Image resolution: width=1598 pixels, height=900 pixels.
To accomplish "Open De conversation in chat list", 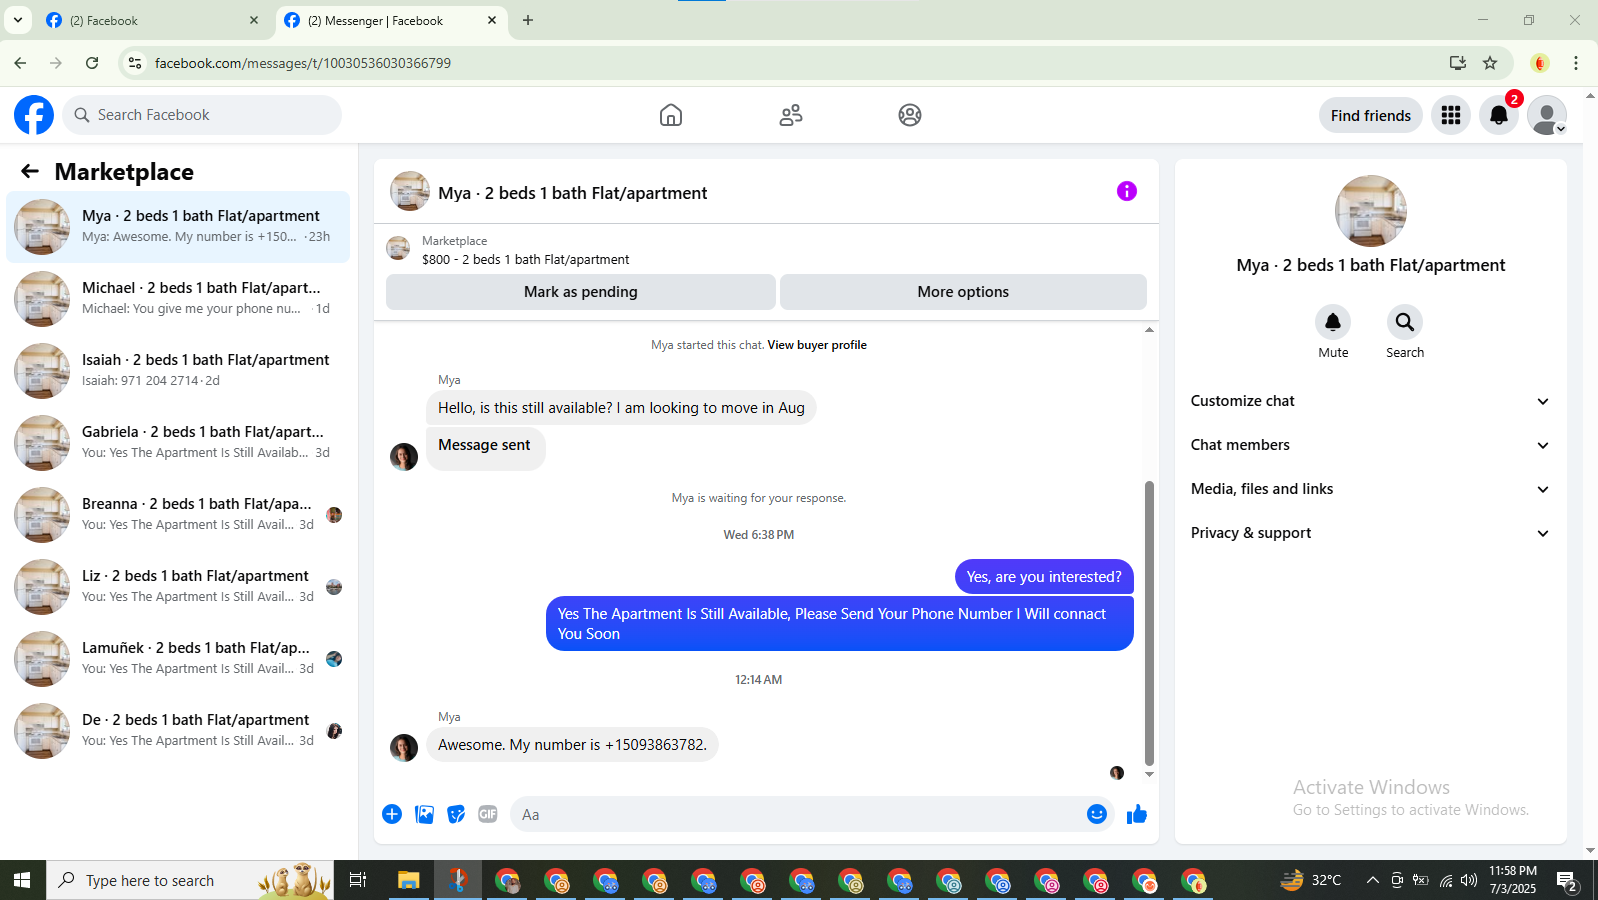I will tap(178, 731).
